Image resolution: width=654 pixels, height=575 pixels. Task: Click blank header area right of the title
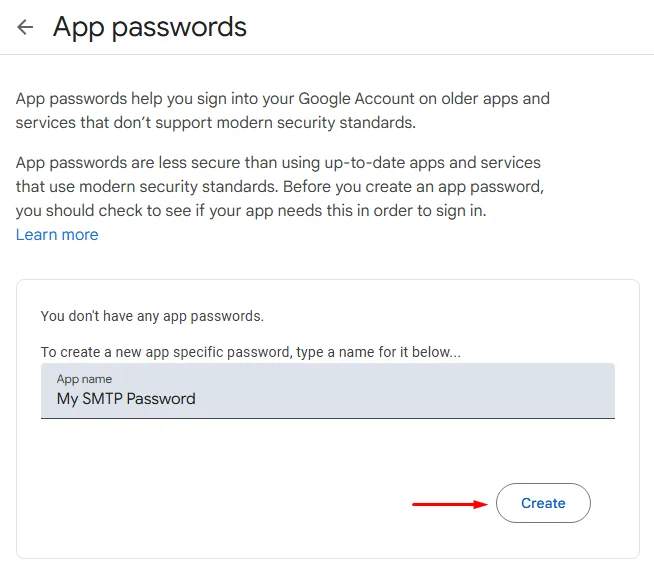point(450,27)
